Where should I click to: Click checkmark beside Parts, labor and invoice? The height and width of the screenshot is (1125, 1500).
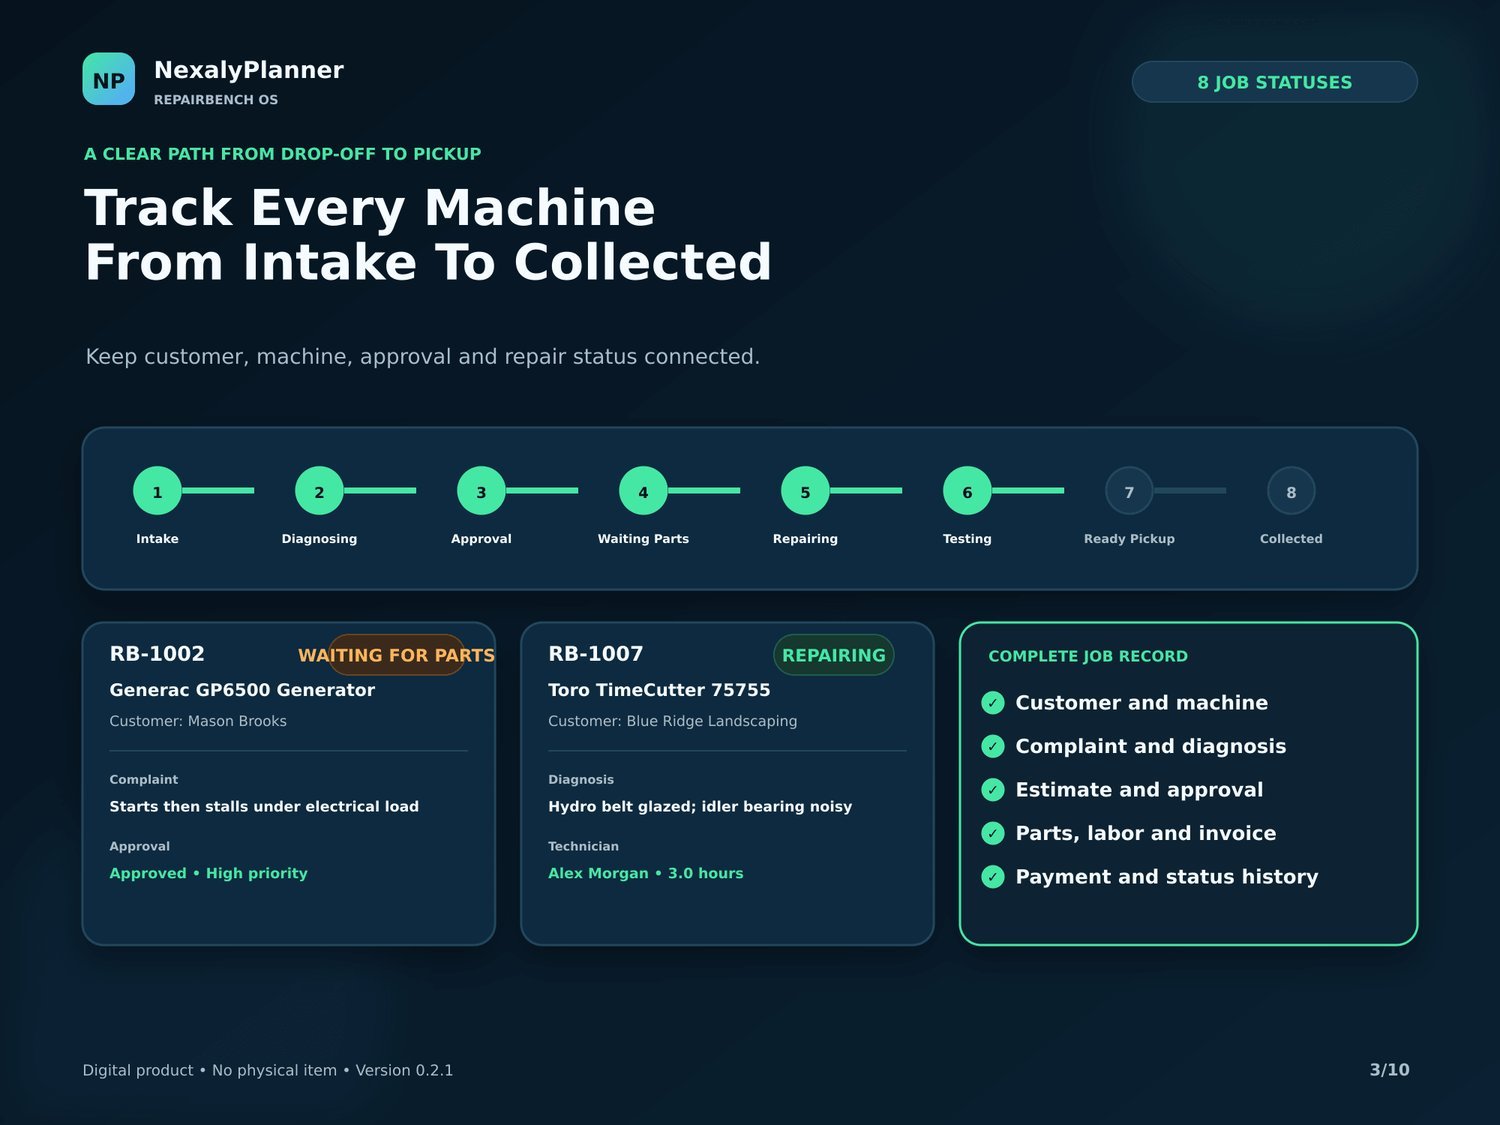point(993,833)
